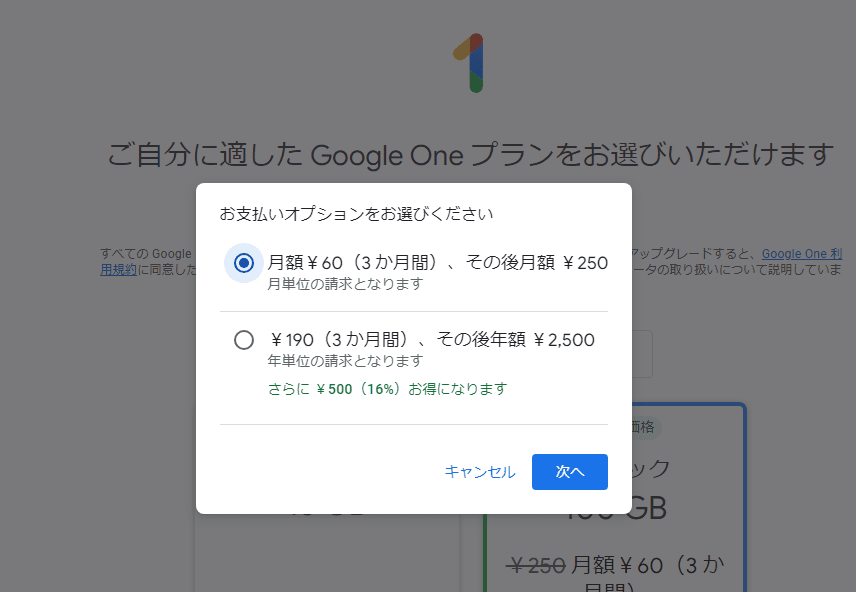This screenshot has height=592, width=856.
Task: Select the monthly ¥60 radio button
Action: click(x=243, y=263)
